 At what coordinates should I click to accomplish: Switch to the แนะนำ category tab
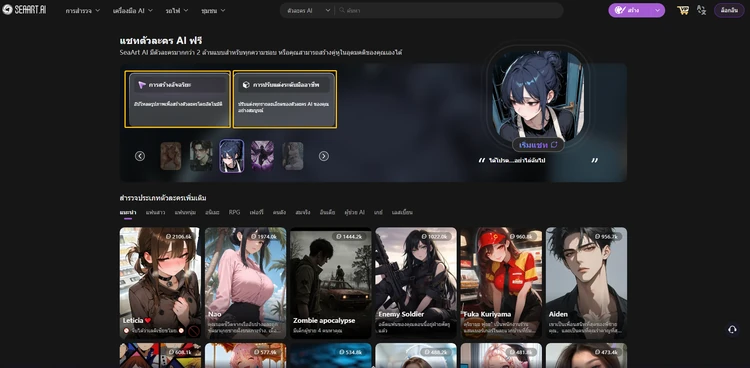[x=128, y=212]
